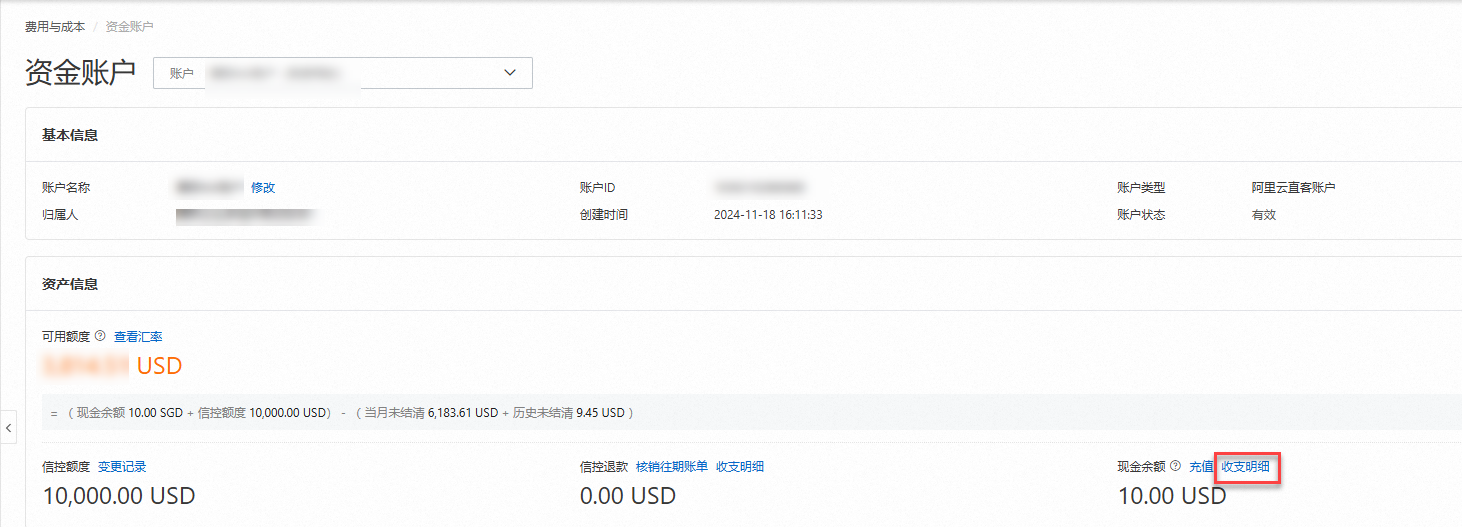Click the 账户ID label

click(x=597, y=188)
